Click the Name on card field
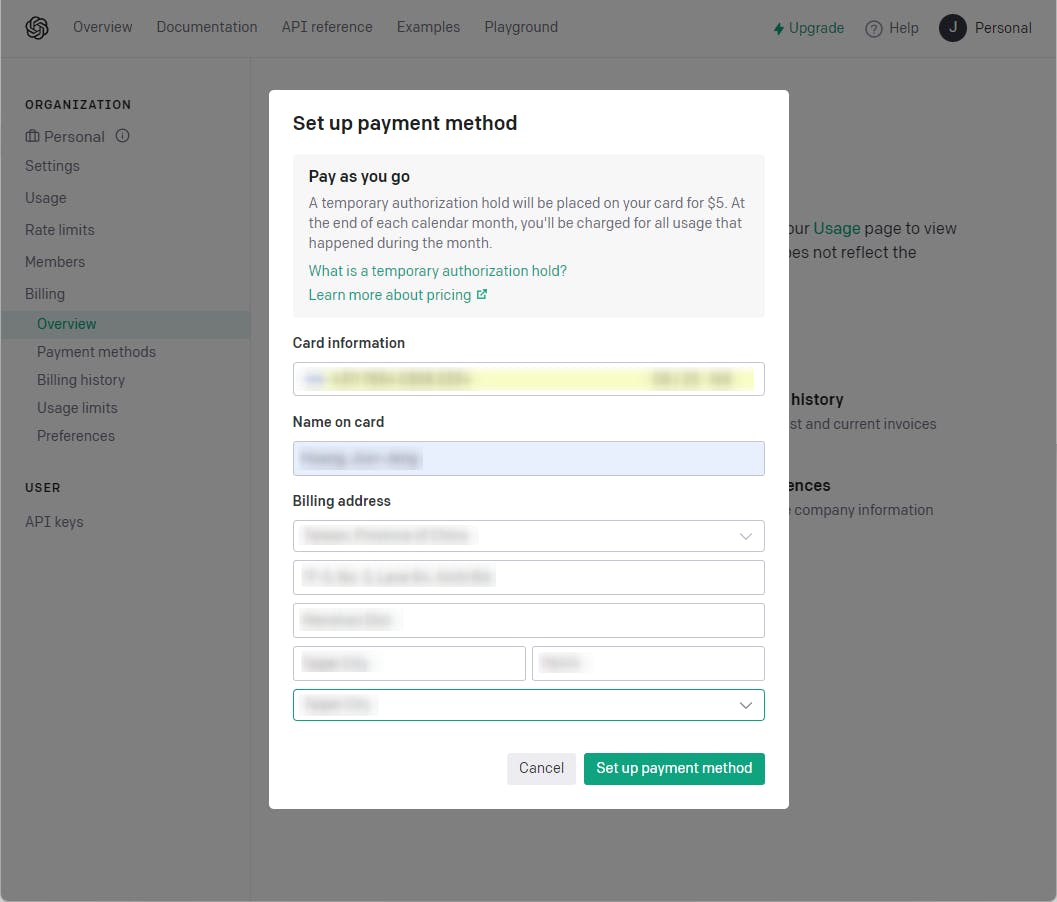This screenshot has width=1057, height=902. click(x=528, y=458)
